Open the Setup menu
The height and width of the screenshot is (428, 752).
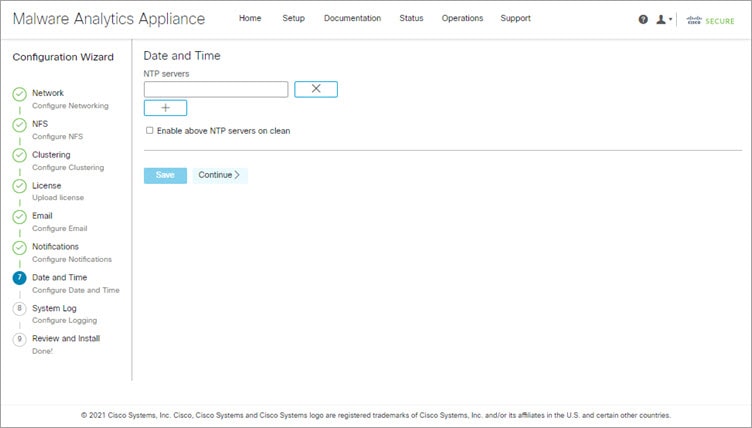tap(294, 18)
